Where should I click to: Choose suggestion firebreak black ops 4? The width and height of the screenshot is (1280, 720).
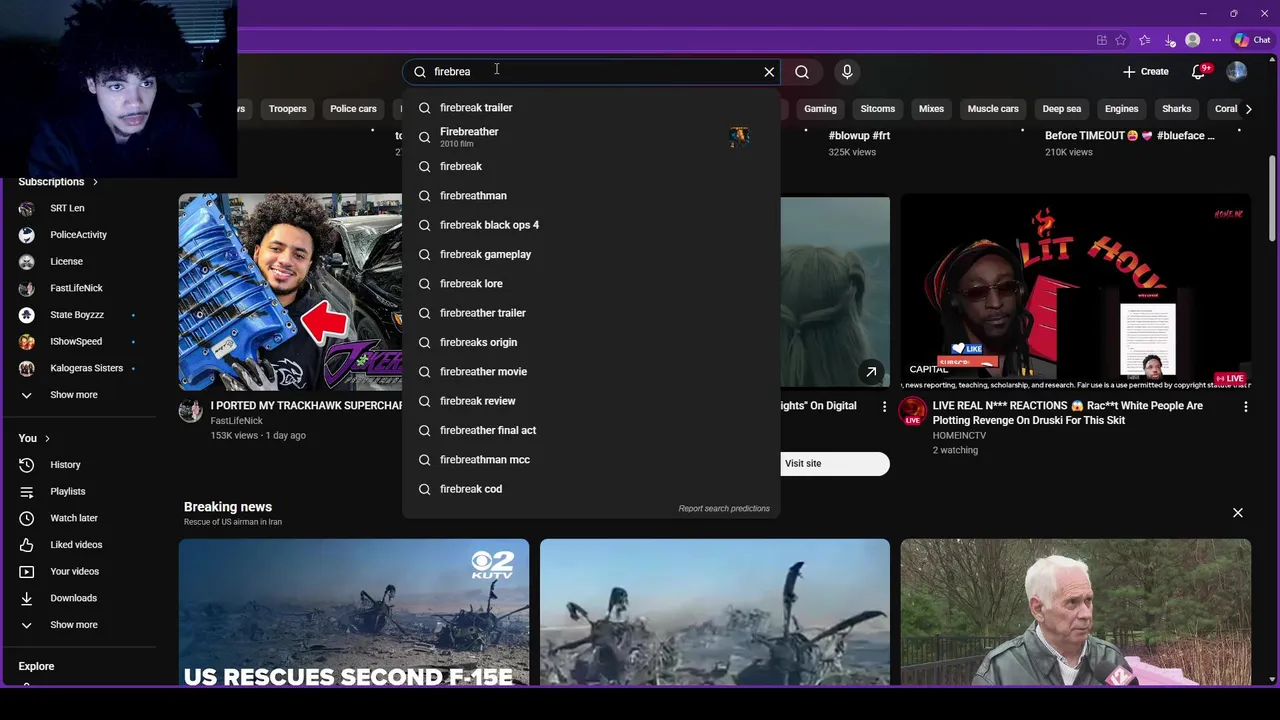(591, 225)
